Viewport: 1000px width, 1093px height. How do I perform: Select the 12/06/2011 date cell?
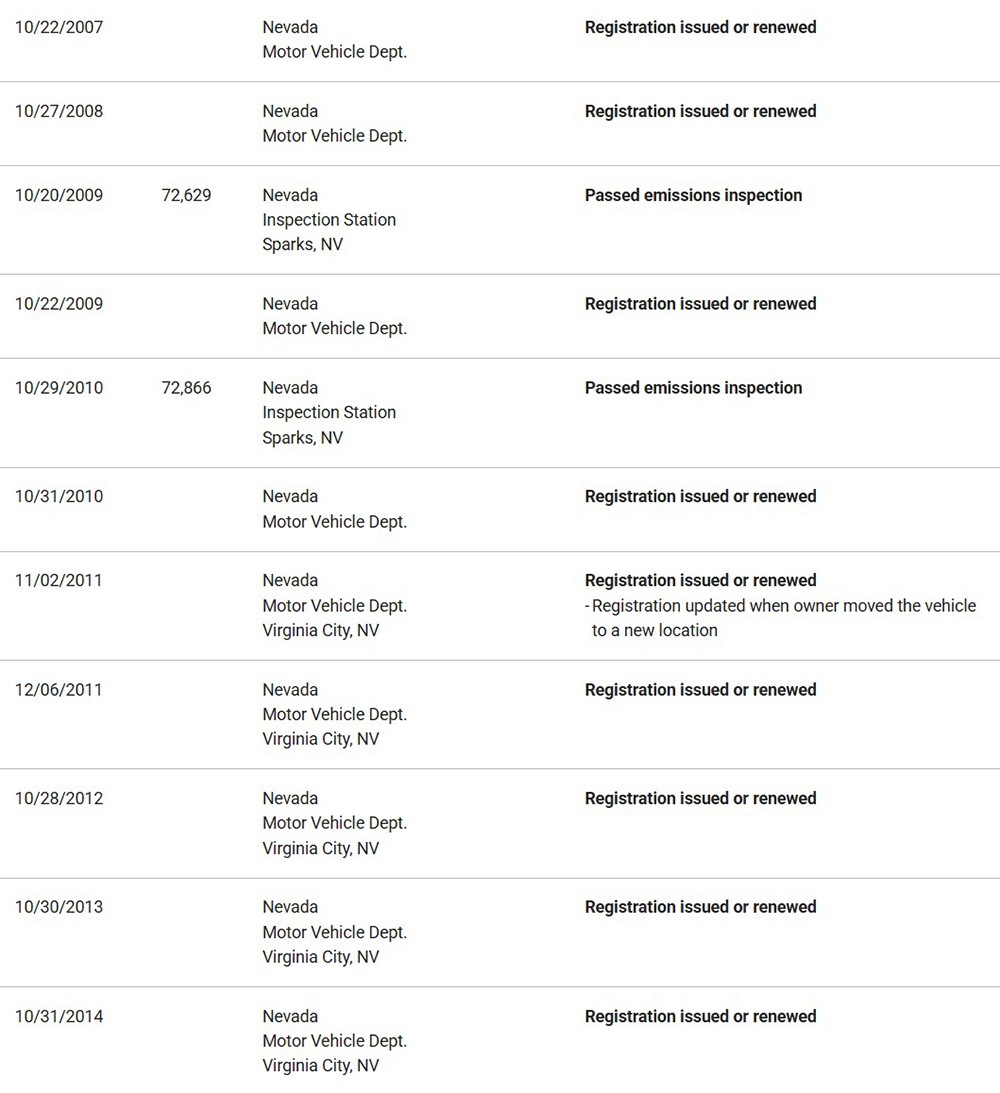[58, 690]
